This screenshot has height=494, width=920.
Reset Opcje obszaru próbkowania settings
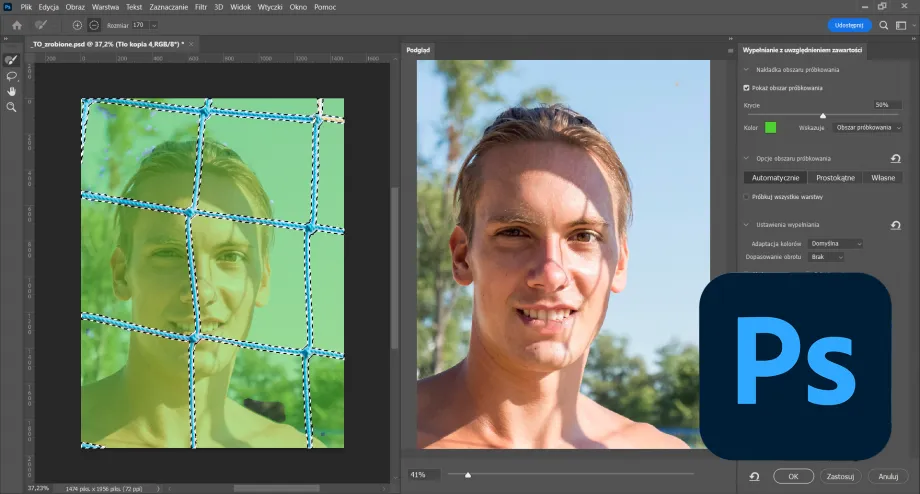point(896,158)
